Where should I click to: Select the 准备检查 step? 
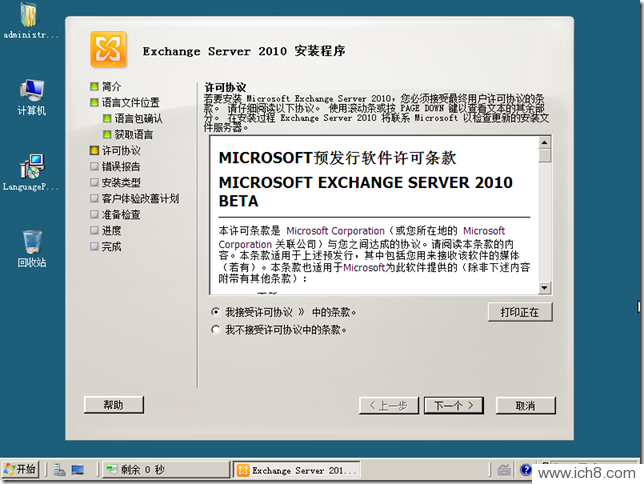(115, 214)
